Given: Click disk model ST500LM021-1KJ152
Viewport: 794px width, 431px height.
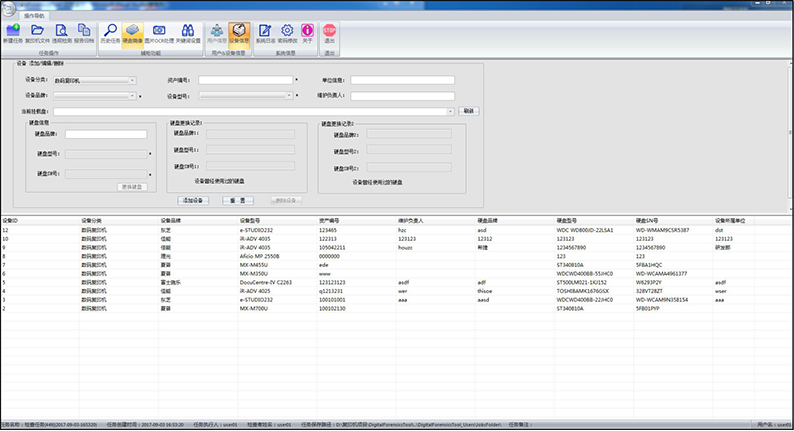Looking at the screenshot, I should pyautogui.click(x=581, y=283).
